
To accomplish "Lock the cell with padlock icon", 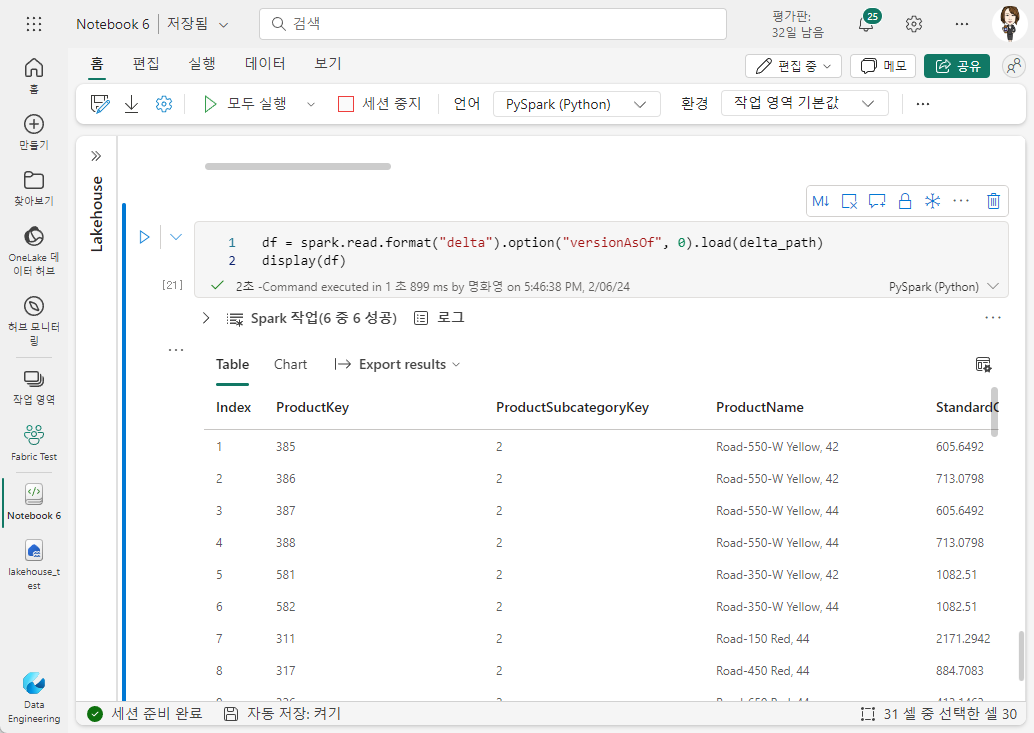I will (905, 201).
